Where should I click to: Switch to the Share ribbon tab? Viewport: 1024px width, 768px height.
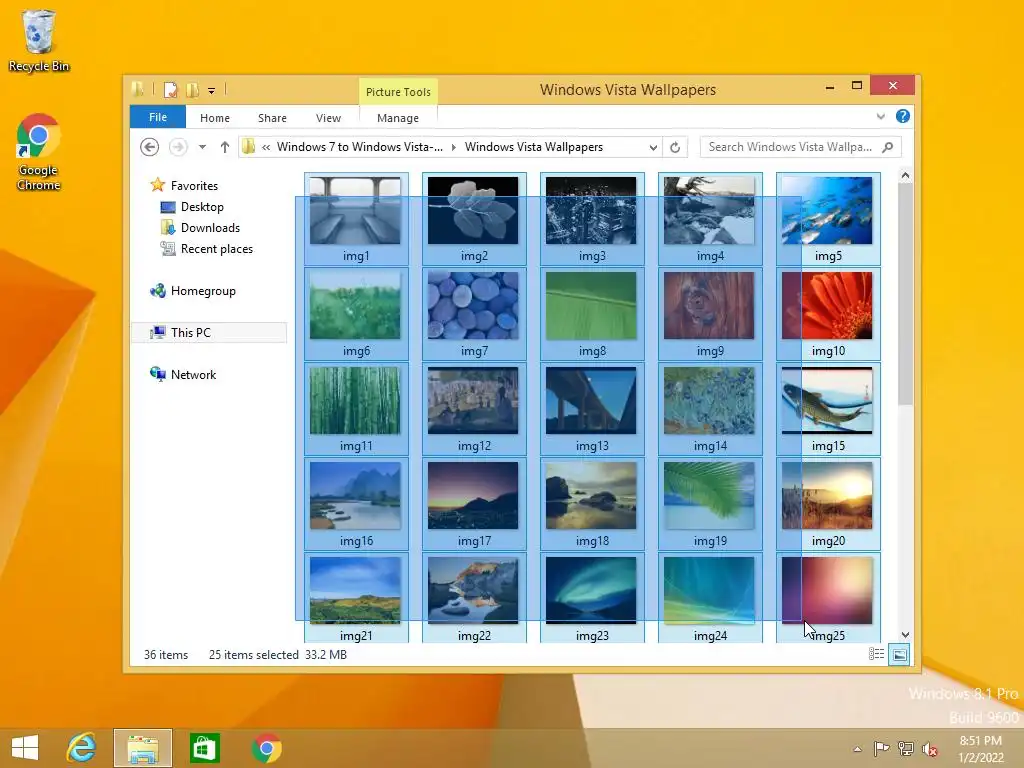coord(272,118)
